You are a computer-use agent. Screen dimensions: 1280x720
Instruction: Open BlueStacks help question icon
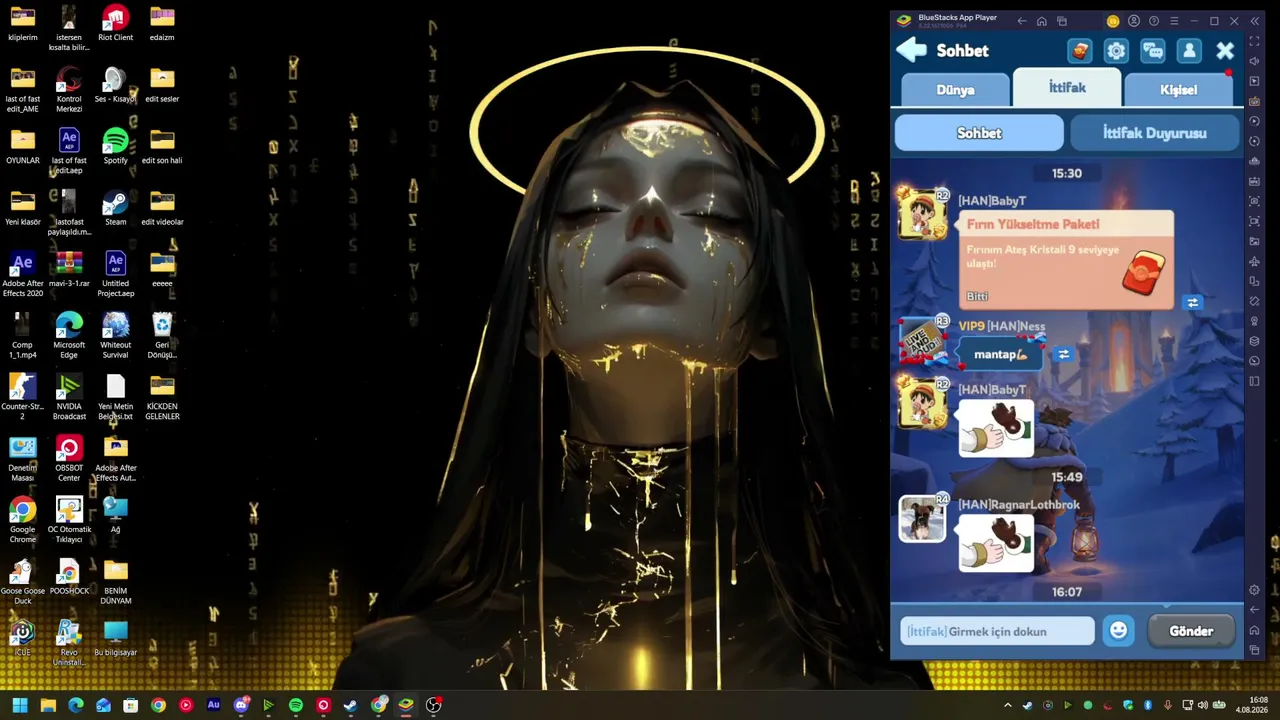1154,21
